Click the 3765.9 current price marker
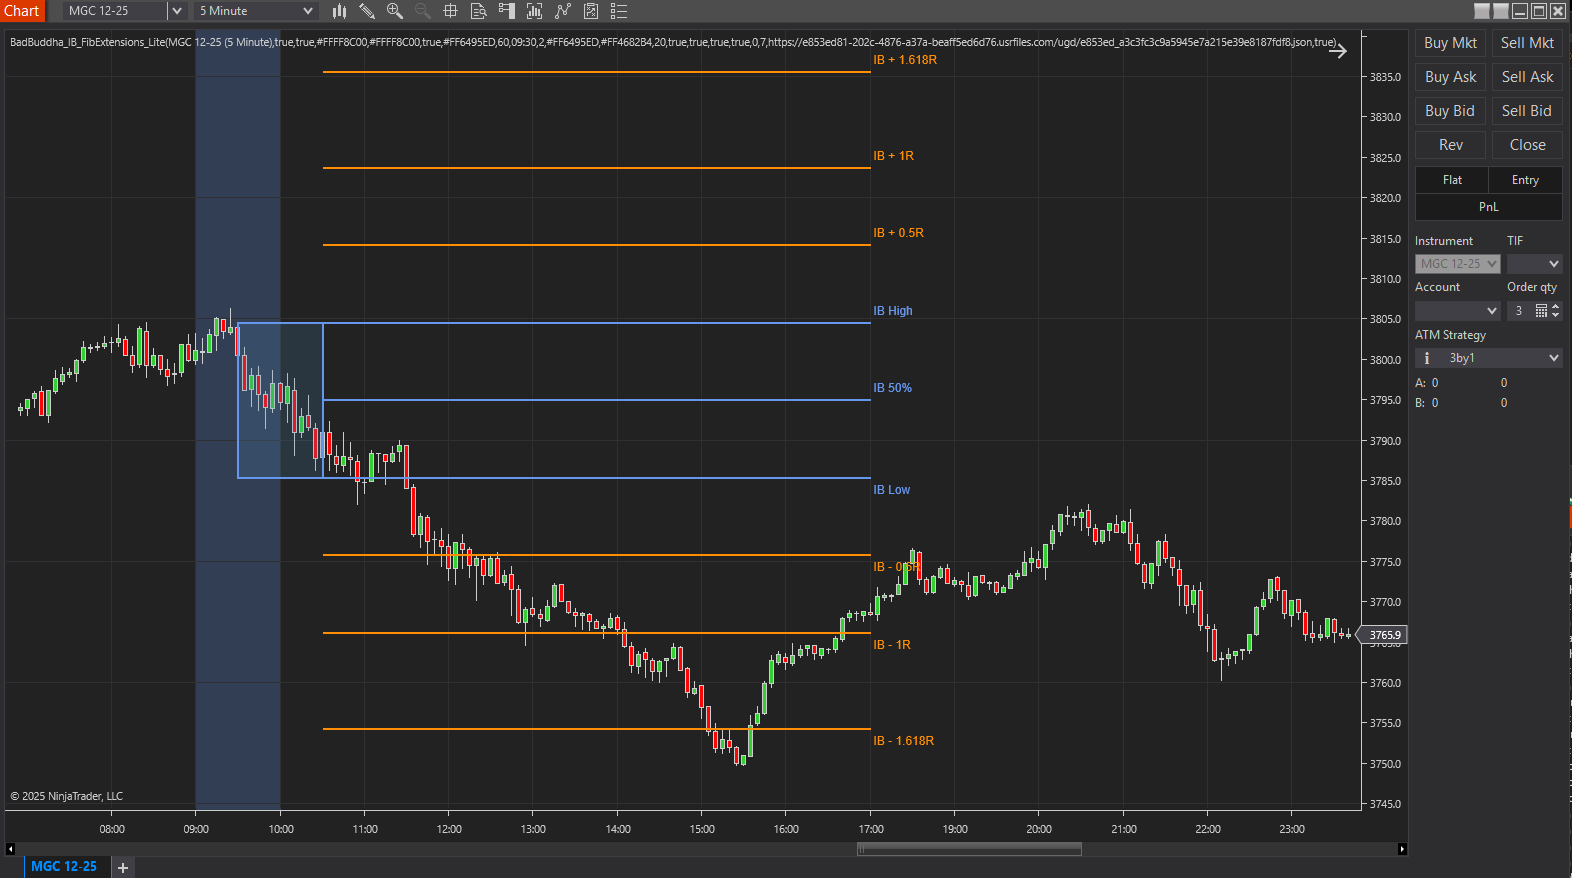The width and height of the screenshot is (1572, 878). point(1384,635)
